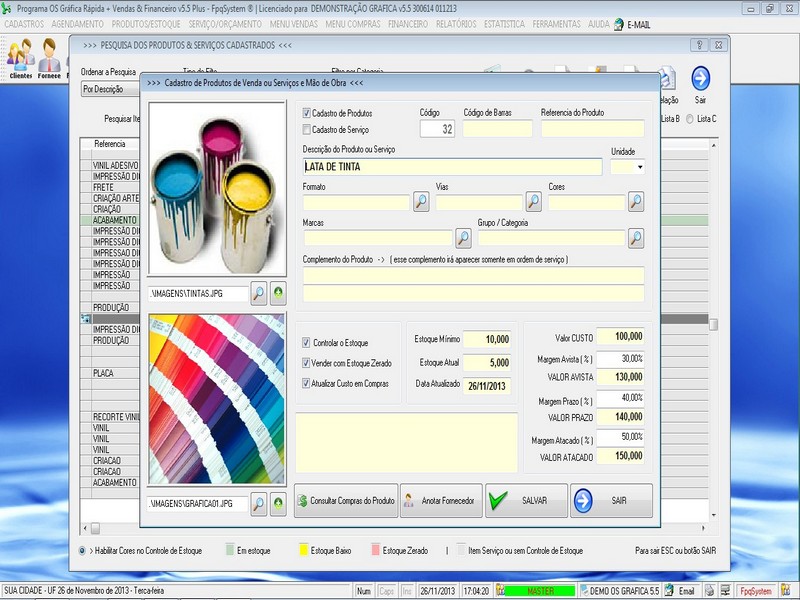The height and width of the screenshot is (600, 800).
Task: Enable the Cadastro de Serviço checkbox
Action: (307, 129)
